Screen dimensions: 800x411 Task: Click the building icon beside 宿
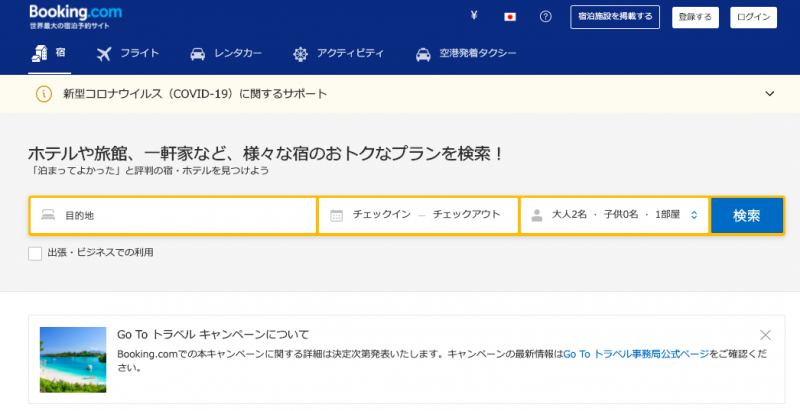pos(39,54)
